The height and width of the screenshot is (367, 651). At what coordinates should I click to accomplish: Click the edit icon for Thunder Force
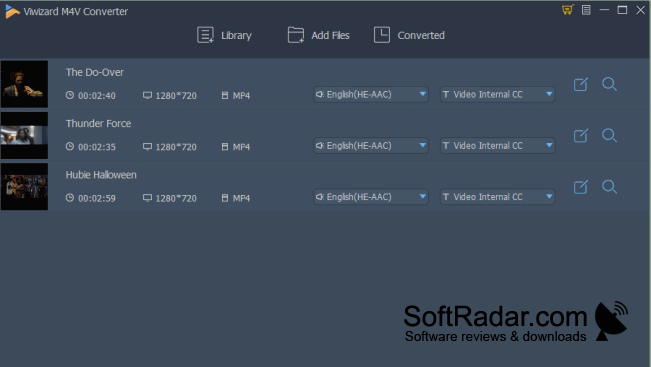(580, 135)
